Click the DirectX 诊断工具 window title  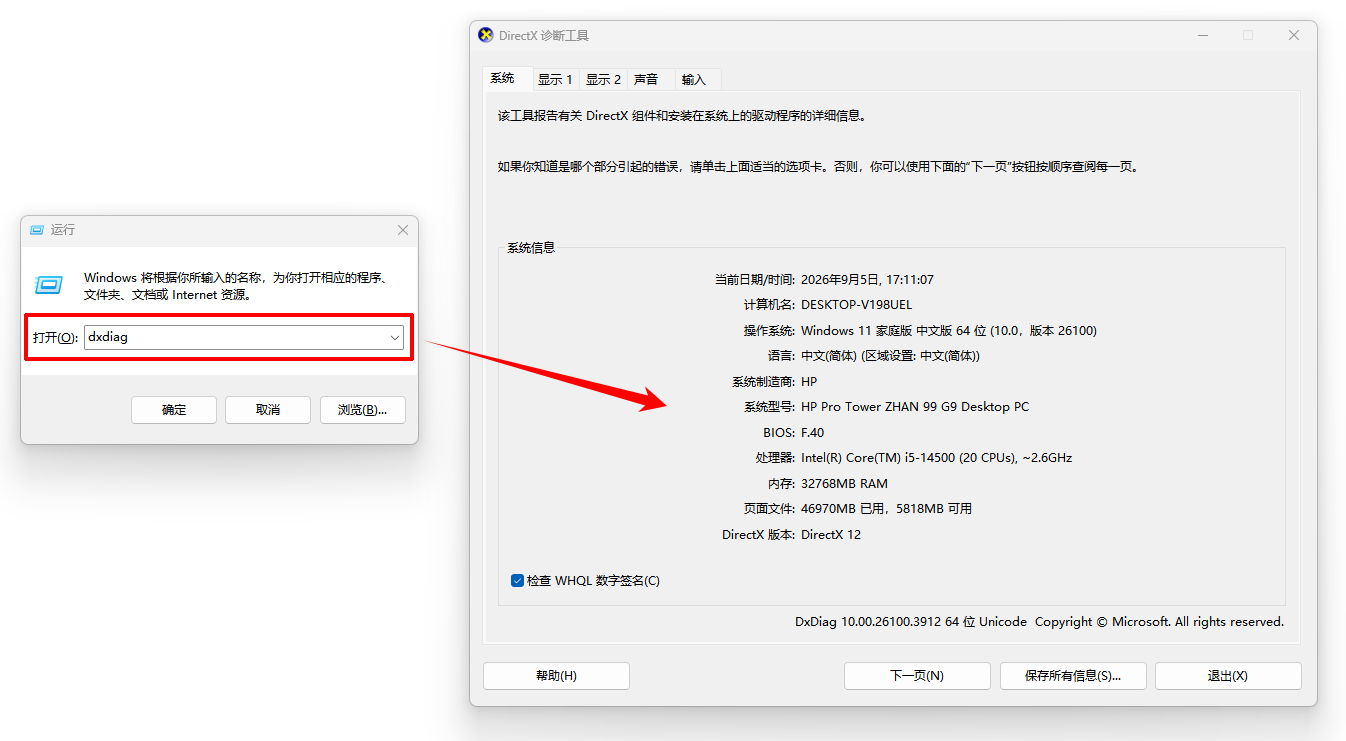click(544, 35)
